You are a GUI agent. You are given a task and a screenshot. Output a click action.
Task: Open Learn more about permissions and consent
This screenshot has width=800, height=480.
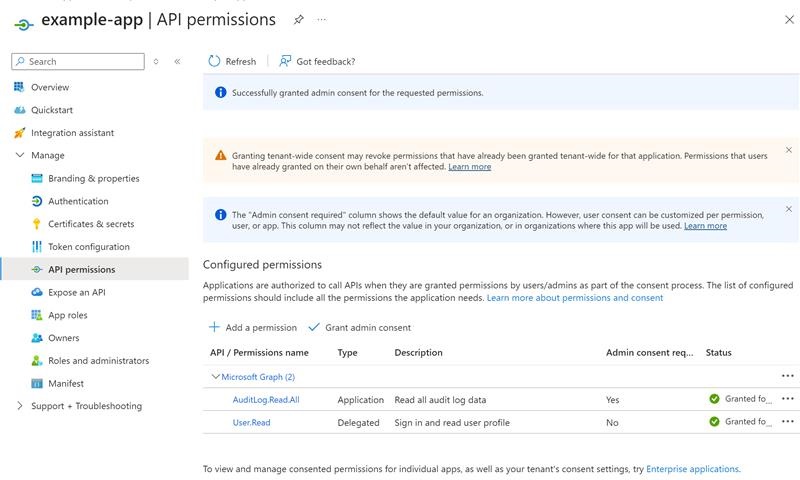(575, 298)
